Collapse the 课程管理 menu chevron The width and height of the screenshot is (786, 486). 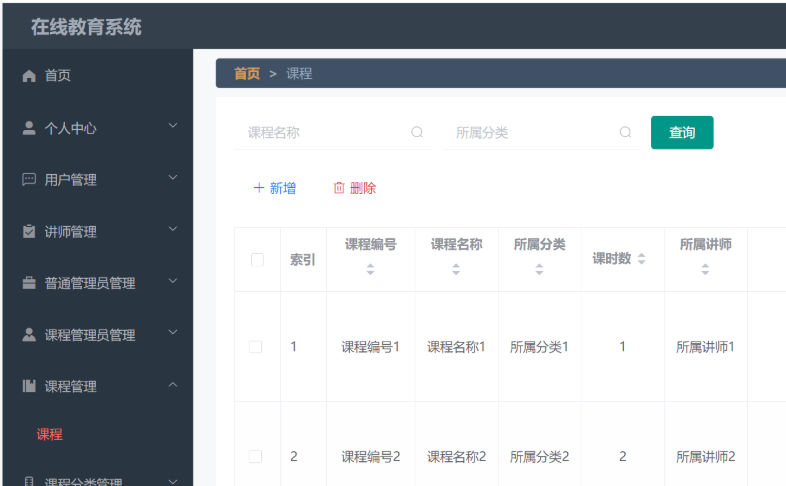click(x=173, y=385)
